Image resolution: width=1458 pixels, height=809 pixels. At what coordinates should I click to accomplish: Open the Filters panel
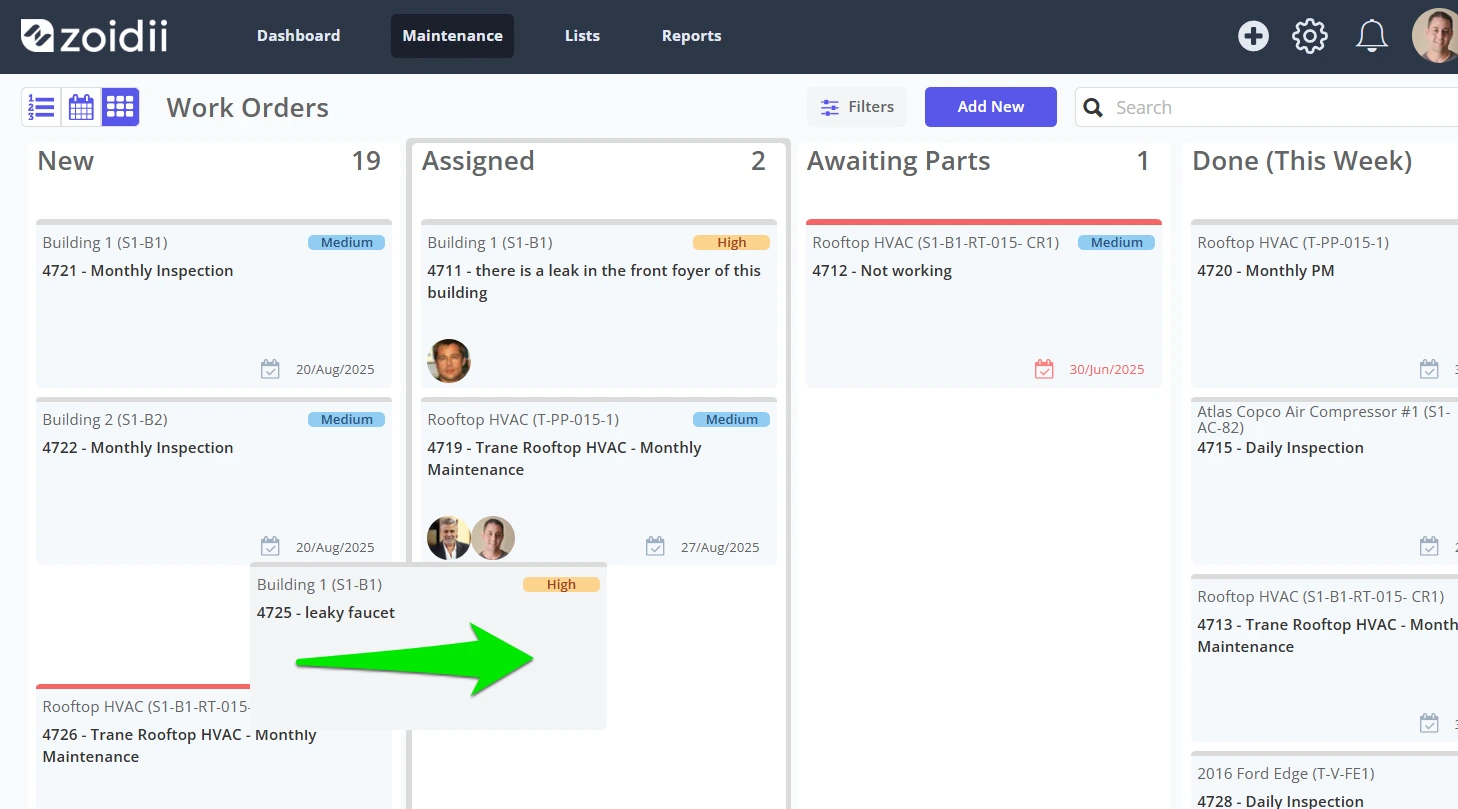[x=857, y=107]
